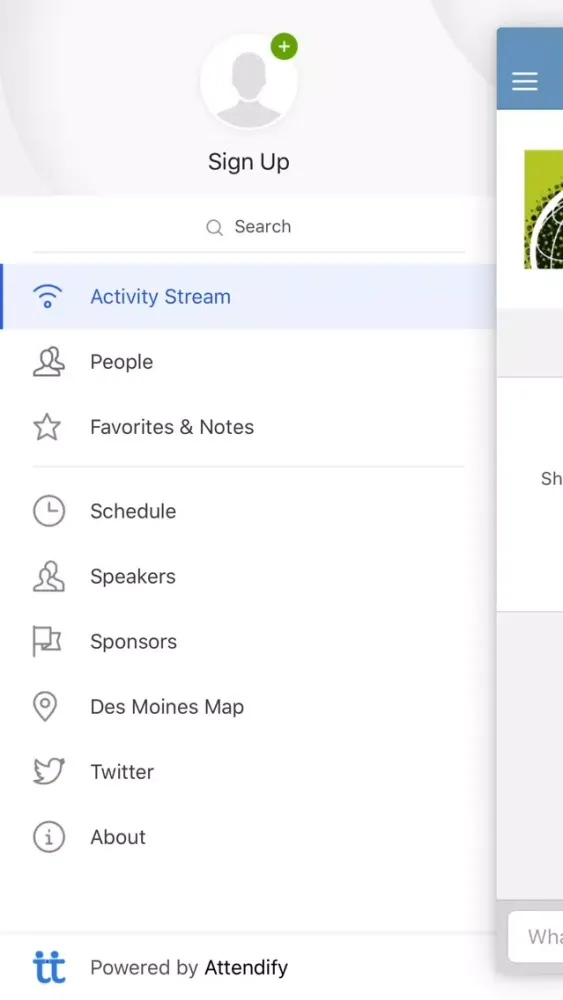Tap the Attendify logo icon
The image size is (563, 1000).
point(48,967)
